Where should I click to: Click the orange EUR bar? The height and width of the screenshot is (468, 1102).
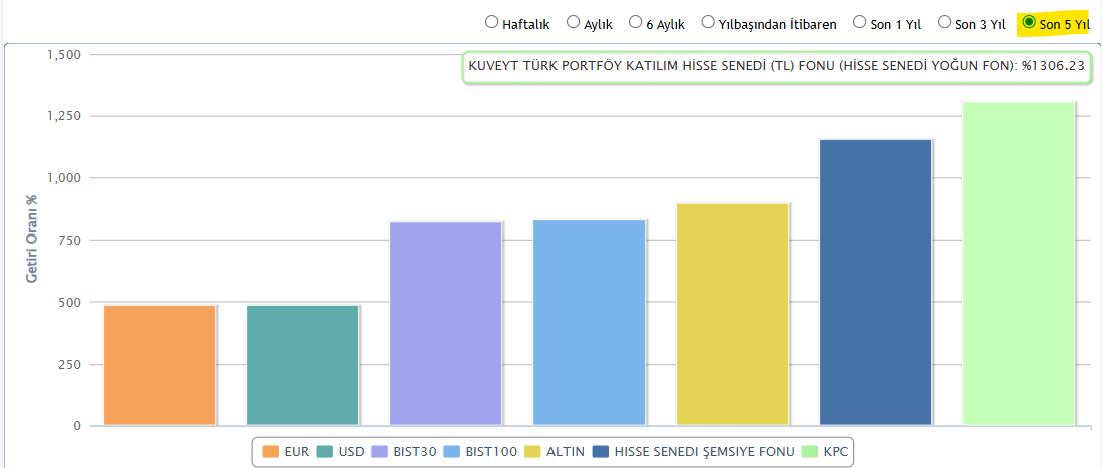pyautogui.click(x=160, y=365)
